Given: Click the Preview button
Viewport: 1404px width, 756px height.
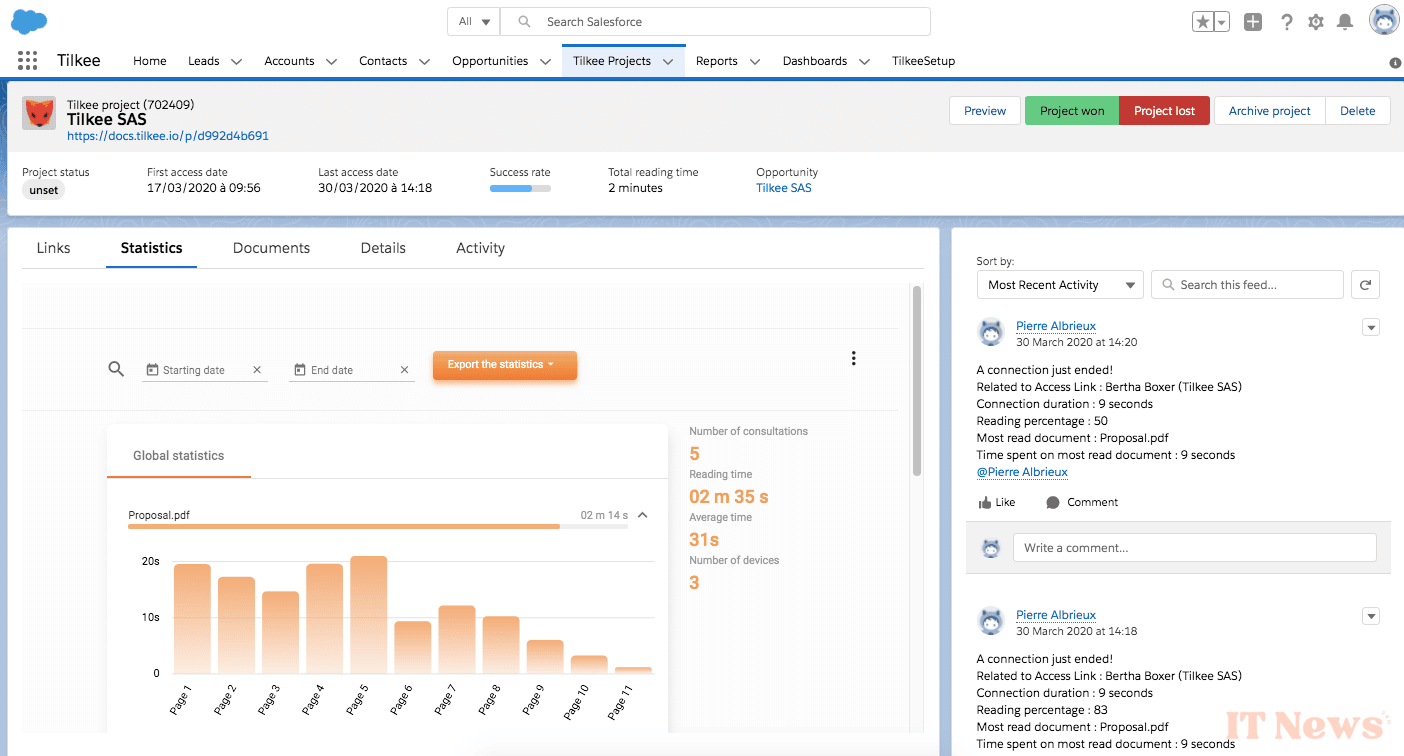Looking at the screenshot, I should click(x=985, y=111).
